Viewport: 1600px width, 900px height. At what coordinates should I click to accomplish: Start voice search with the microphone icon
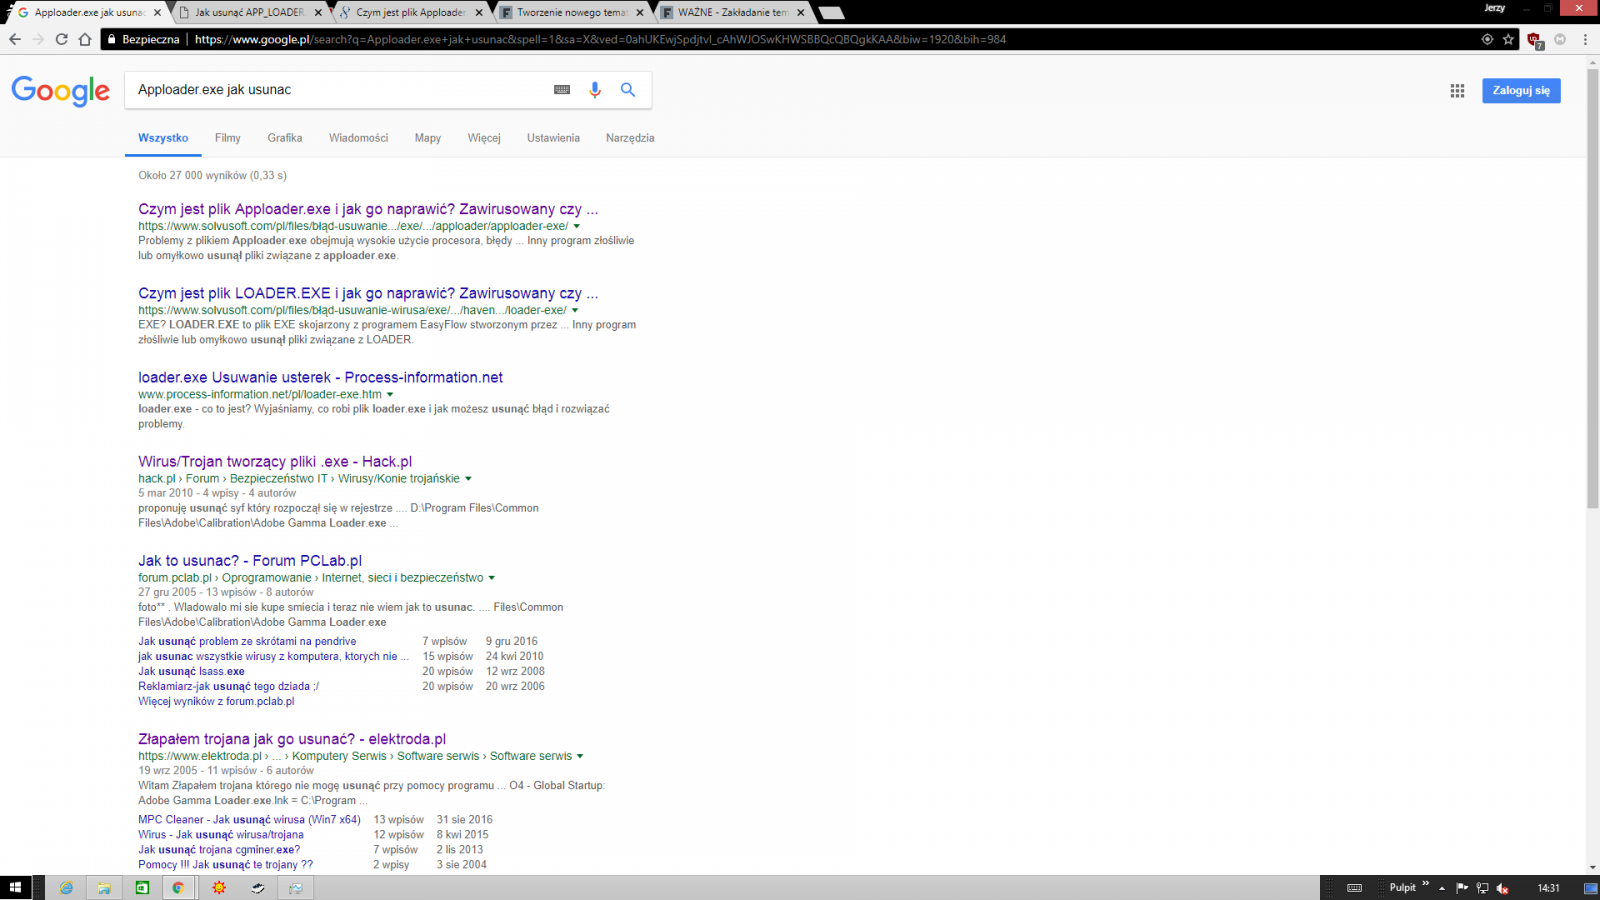coord(595,90)
